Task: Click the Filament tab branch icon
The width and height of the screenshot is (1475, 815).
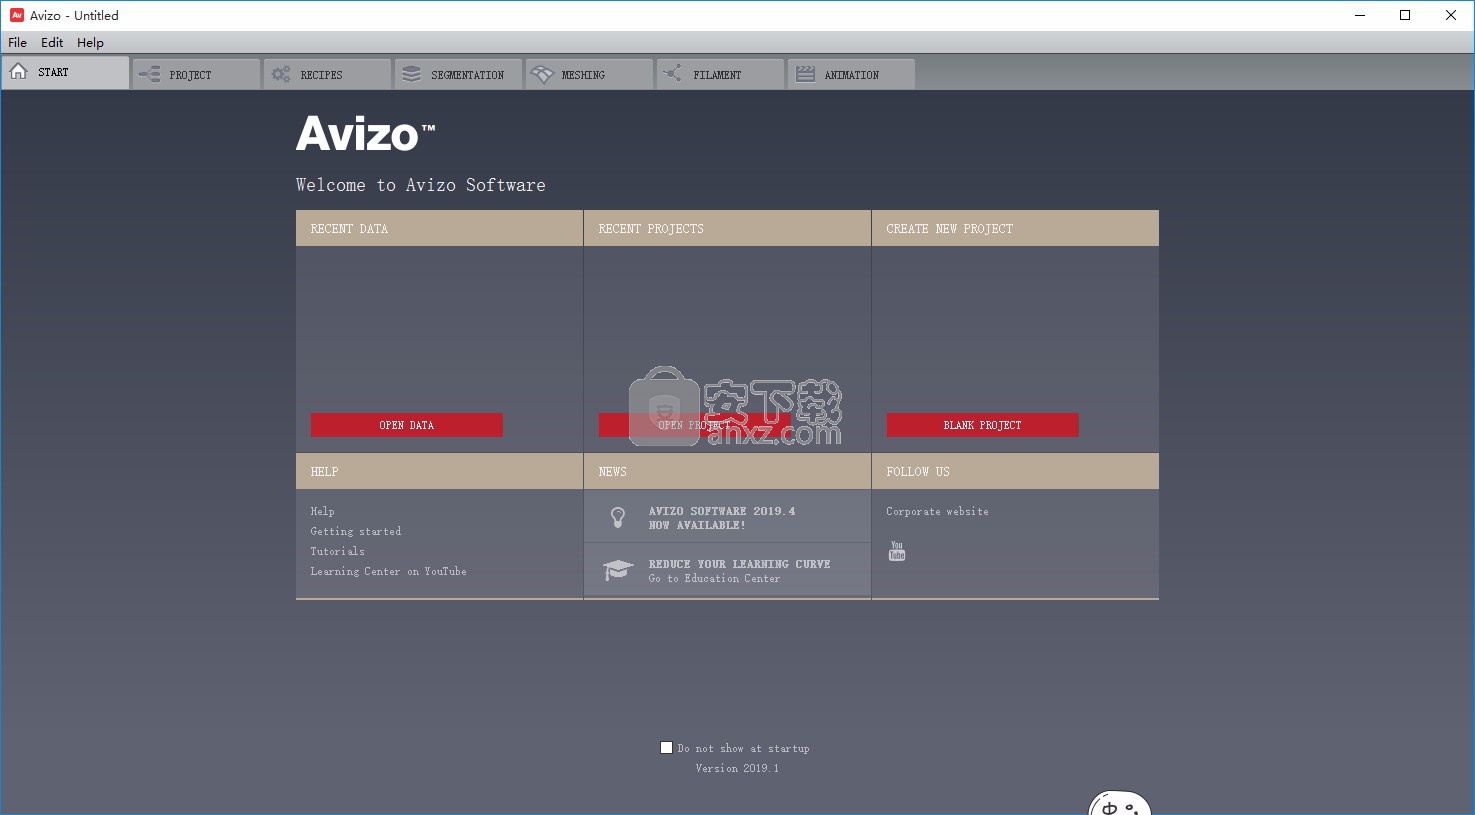Action: pos(673,73)
